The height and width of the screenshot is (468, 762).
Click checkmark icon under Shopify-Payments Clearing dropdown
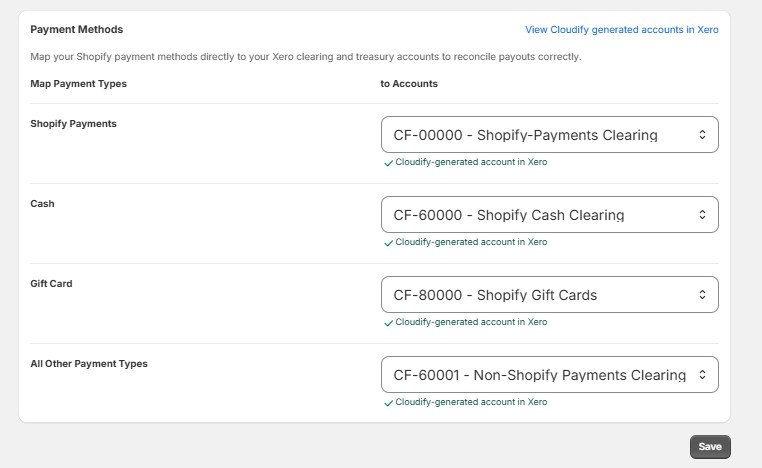click(x=388, y=163)
